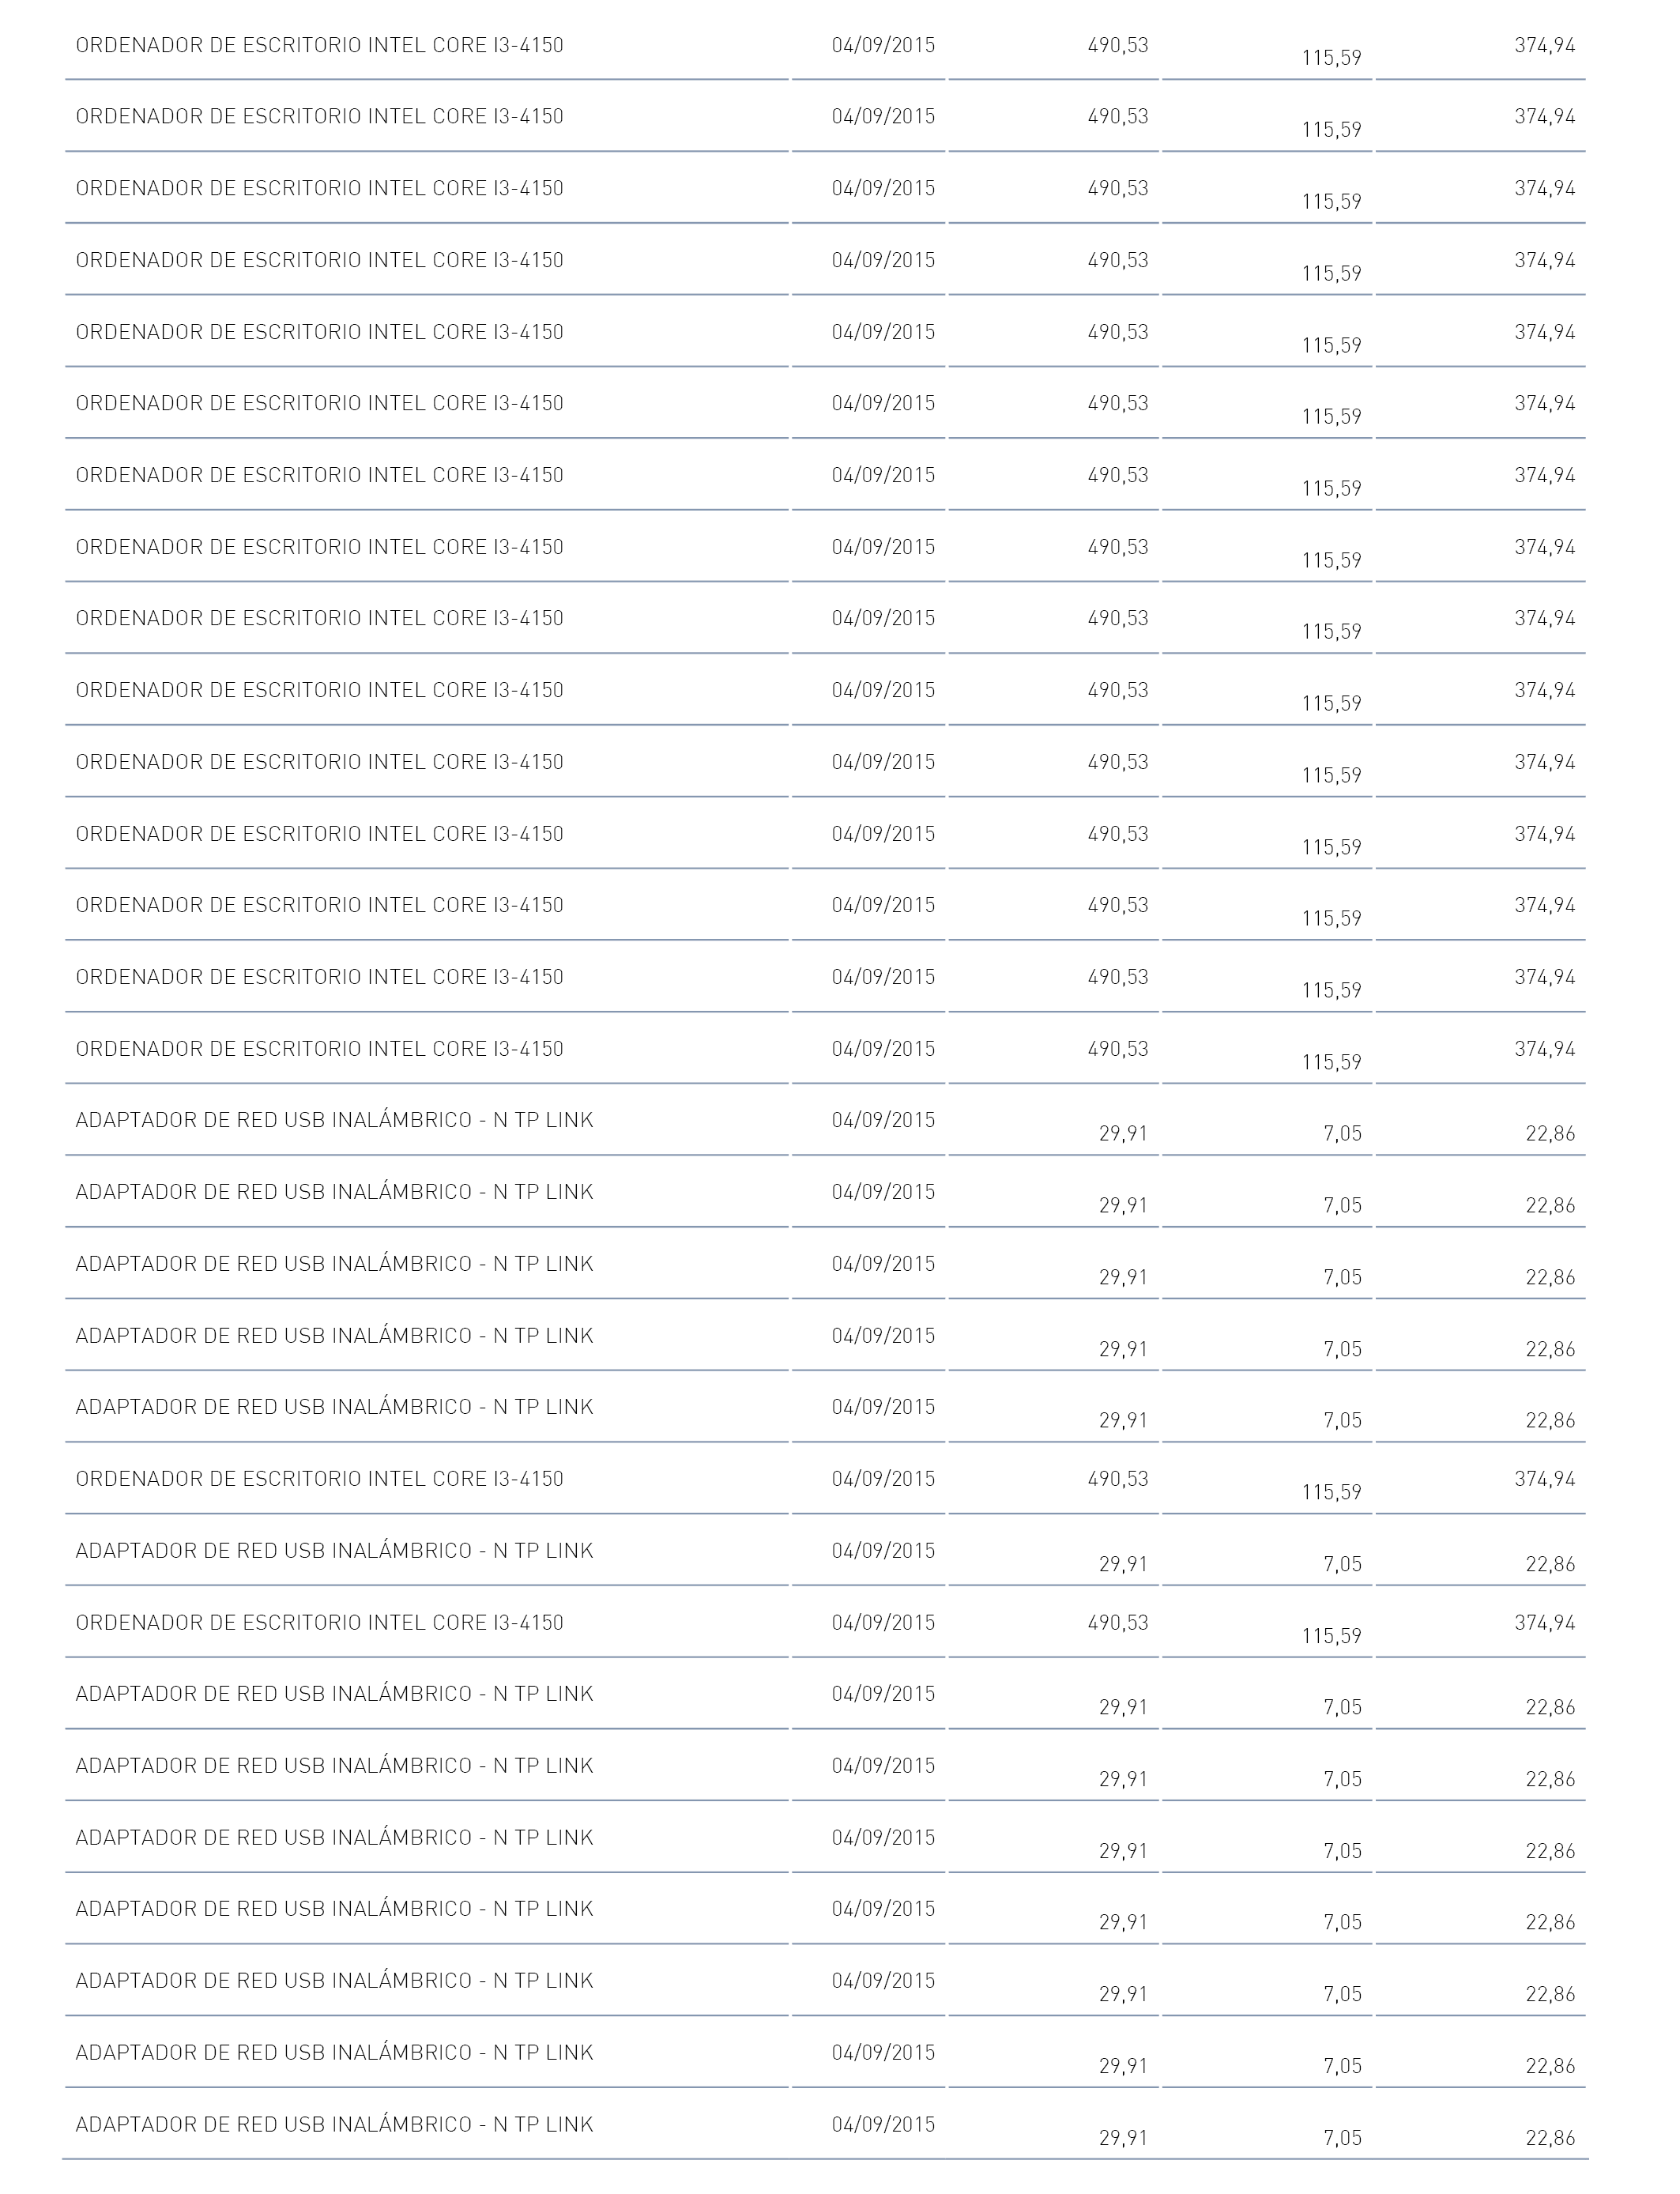Click the 115,59 amount in the topmost row
Screen dimensions: 1680x2194
point(1331,58)
